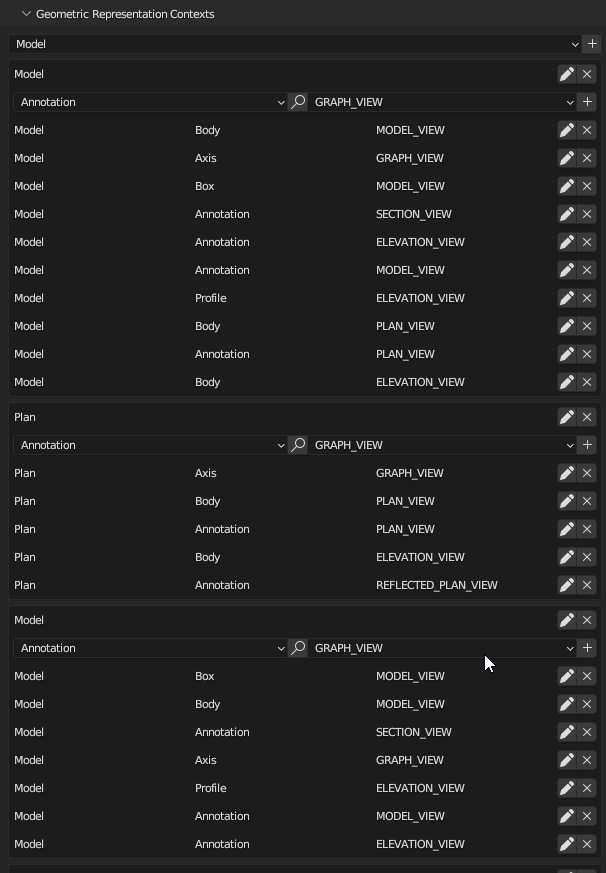606x873 pixels.
Task: Edit the Model Box MODEL_VIEW subcontext
Action: pos(566,186)
